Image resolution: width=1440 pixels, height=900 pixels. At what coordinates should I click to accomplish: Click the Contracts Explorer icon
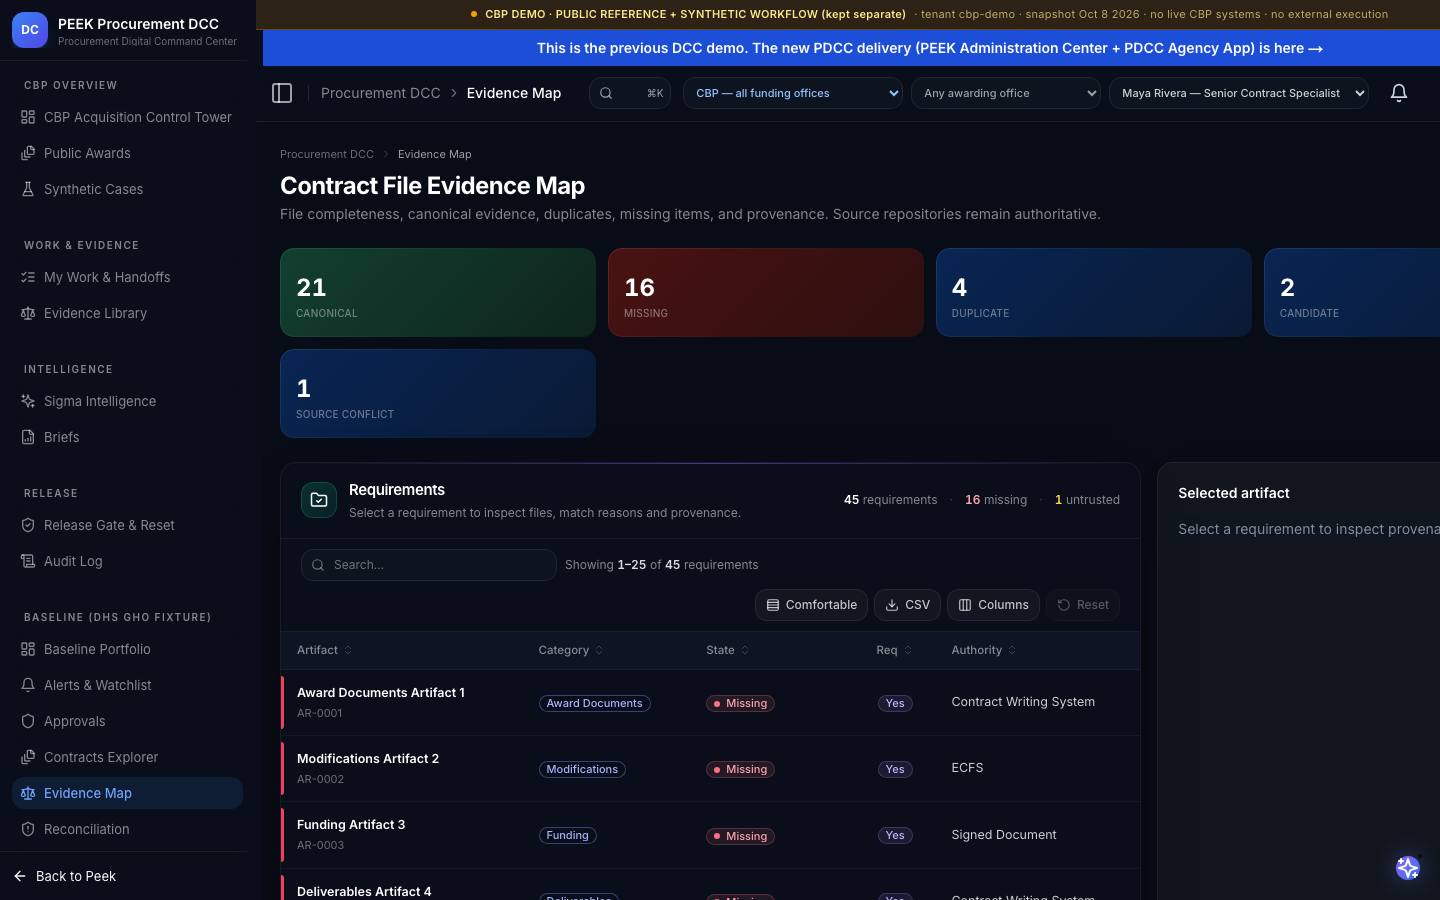(28, 757)
